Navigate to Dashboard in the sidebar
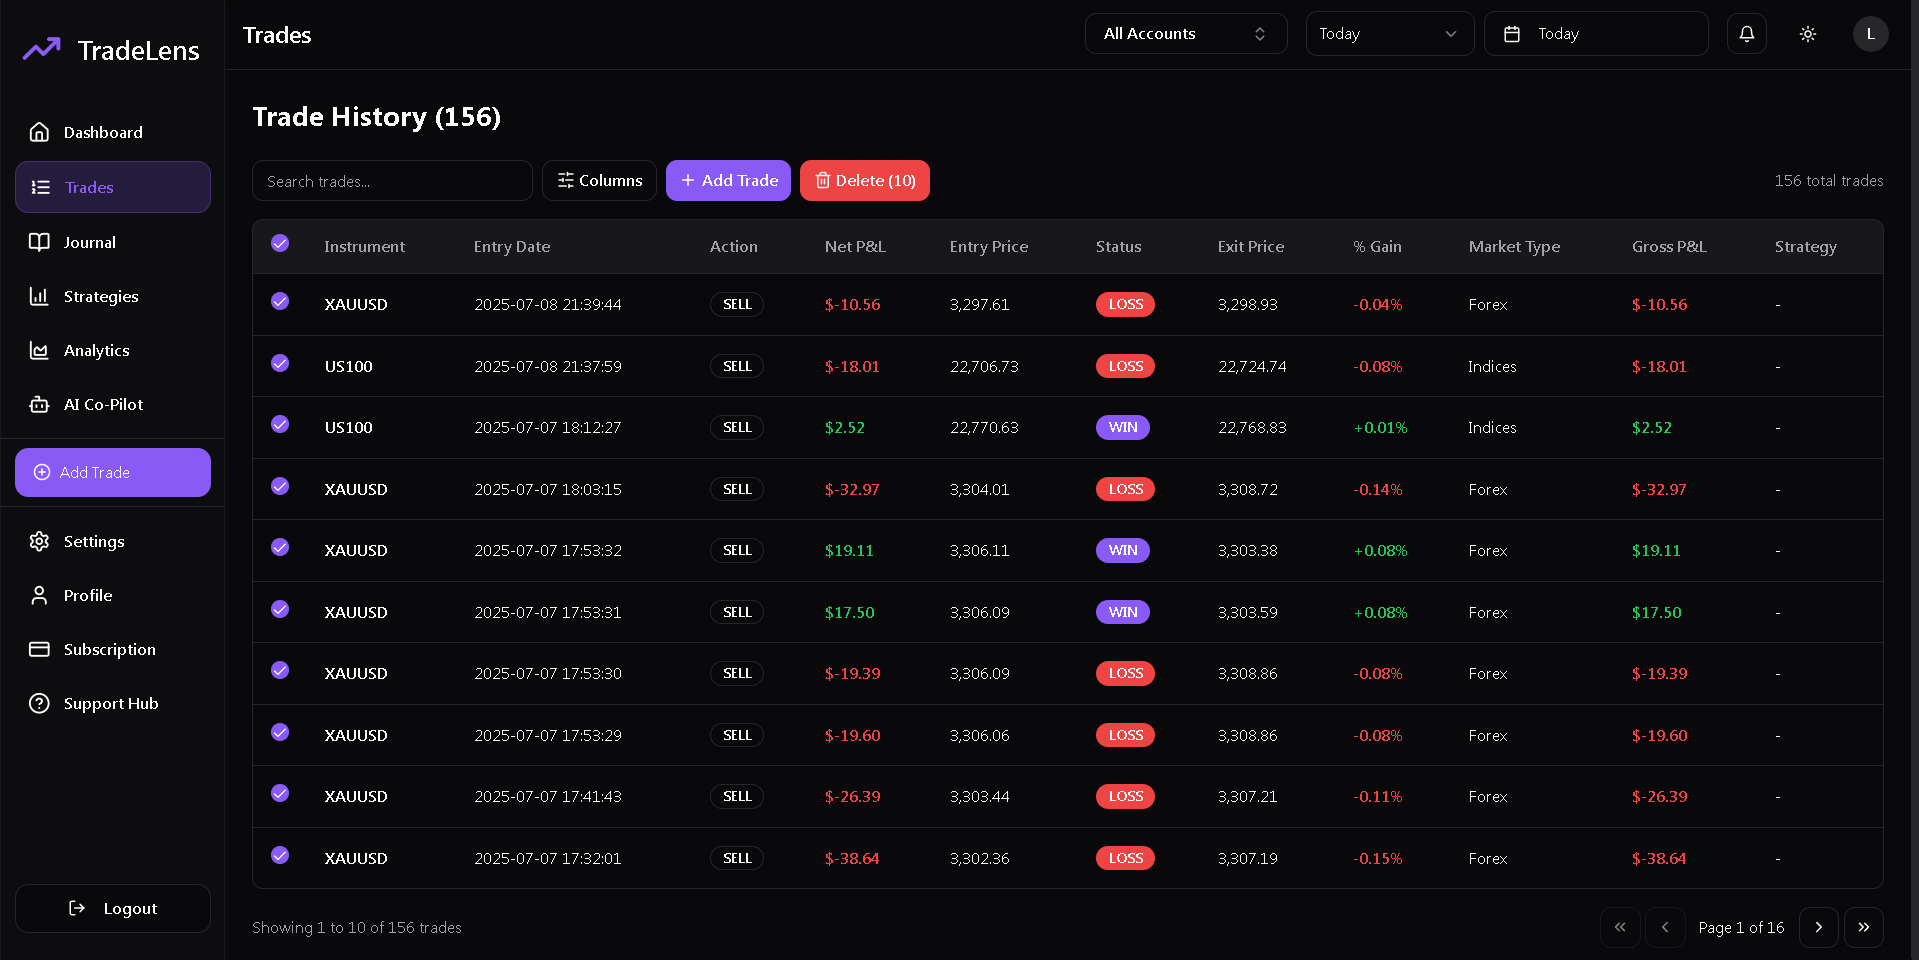Screen dimensions: 1919x960 103,132
